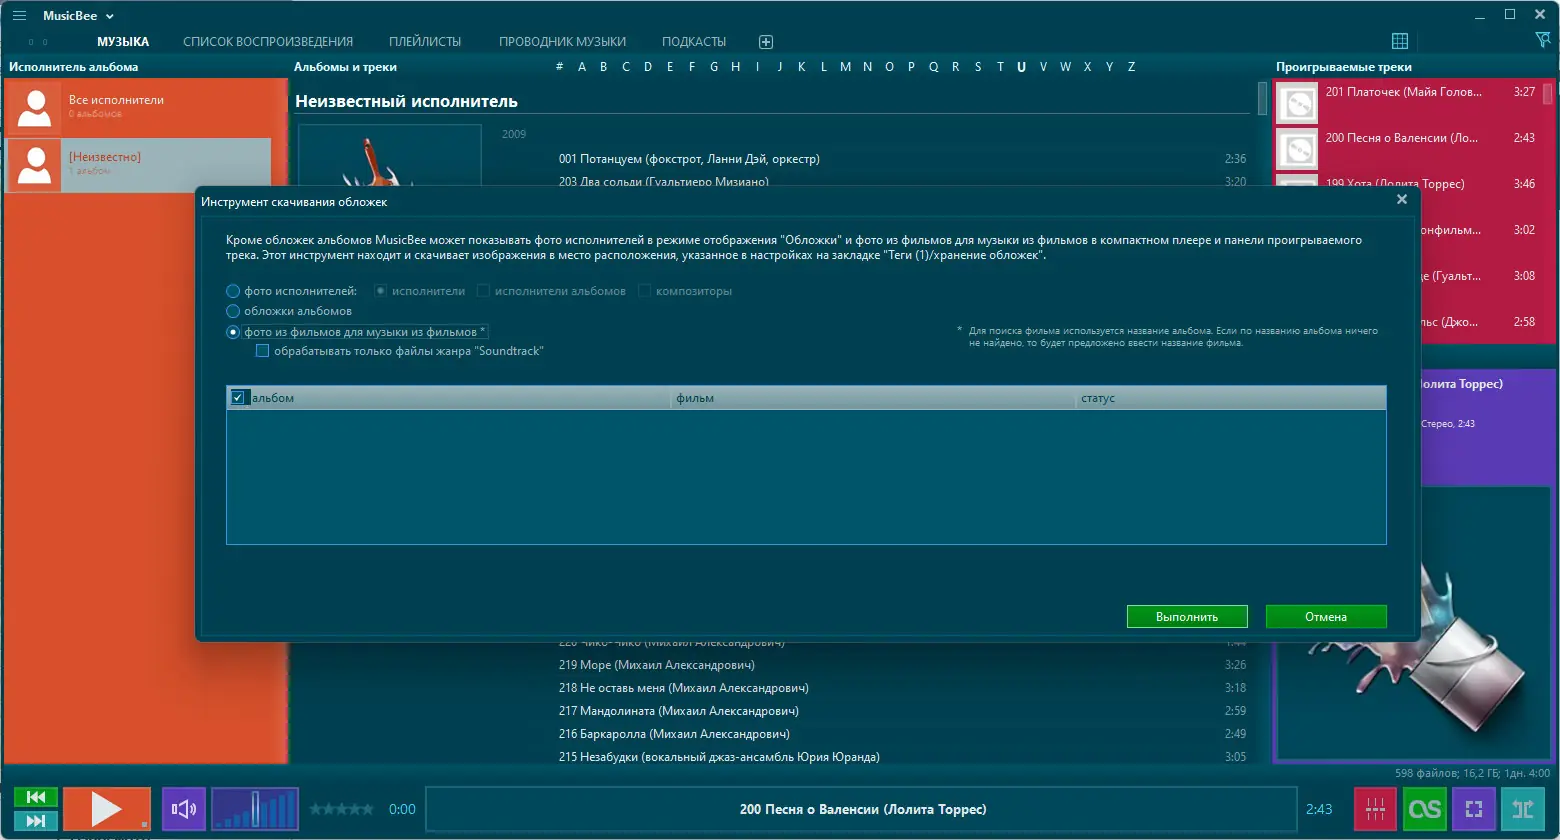The image size is (1560, 840).
Task: Jump to letter M in alphabet bar
Action: pos(845,67)
